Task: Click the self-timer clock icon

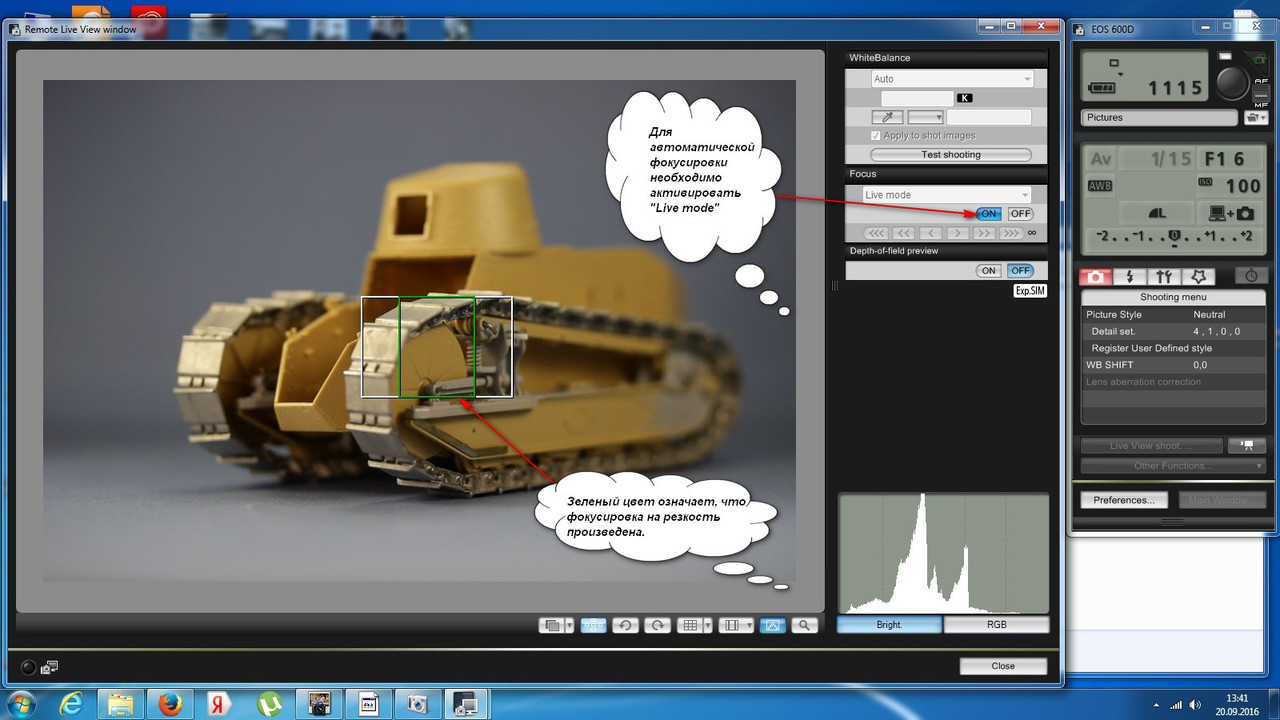Action: pos(1251,277)
